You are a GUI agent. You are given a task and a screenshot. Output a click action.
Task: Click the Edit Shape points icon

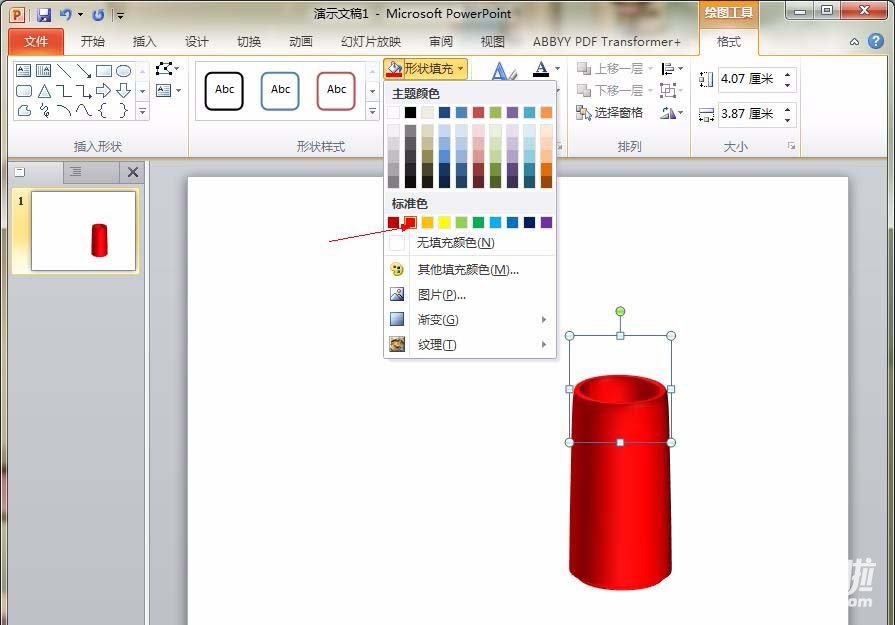(x=164, y=69)
